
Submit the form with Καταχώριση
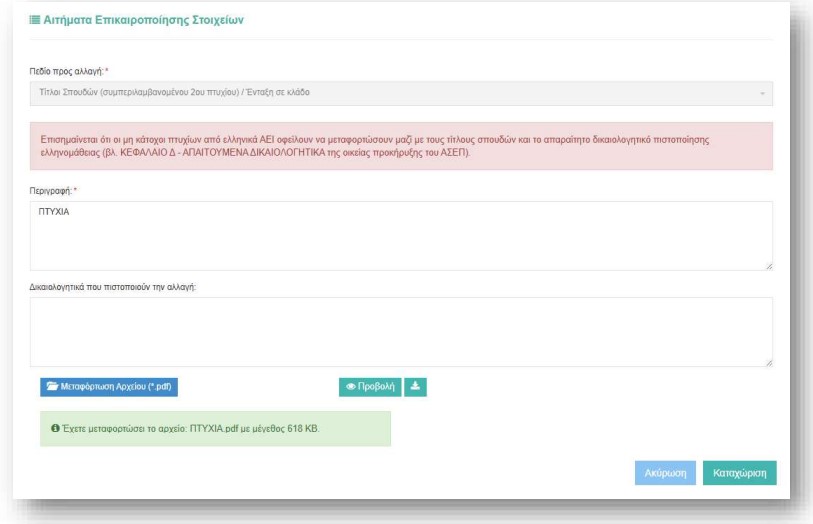(739, 473)
